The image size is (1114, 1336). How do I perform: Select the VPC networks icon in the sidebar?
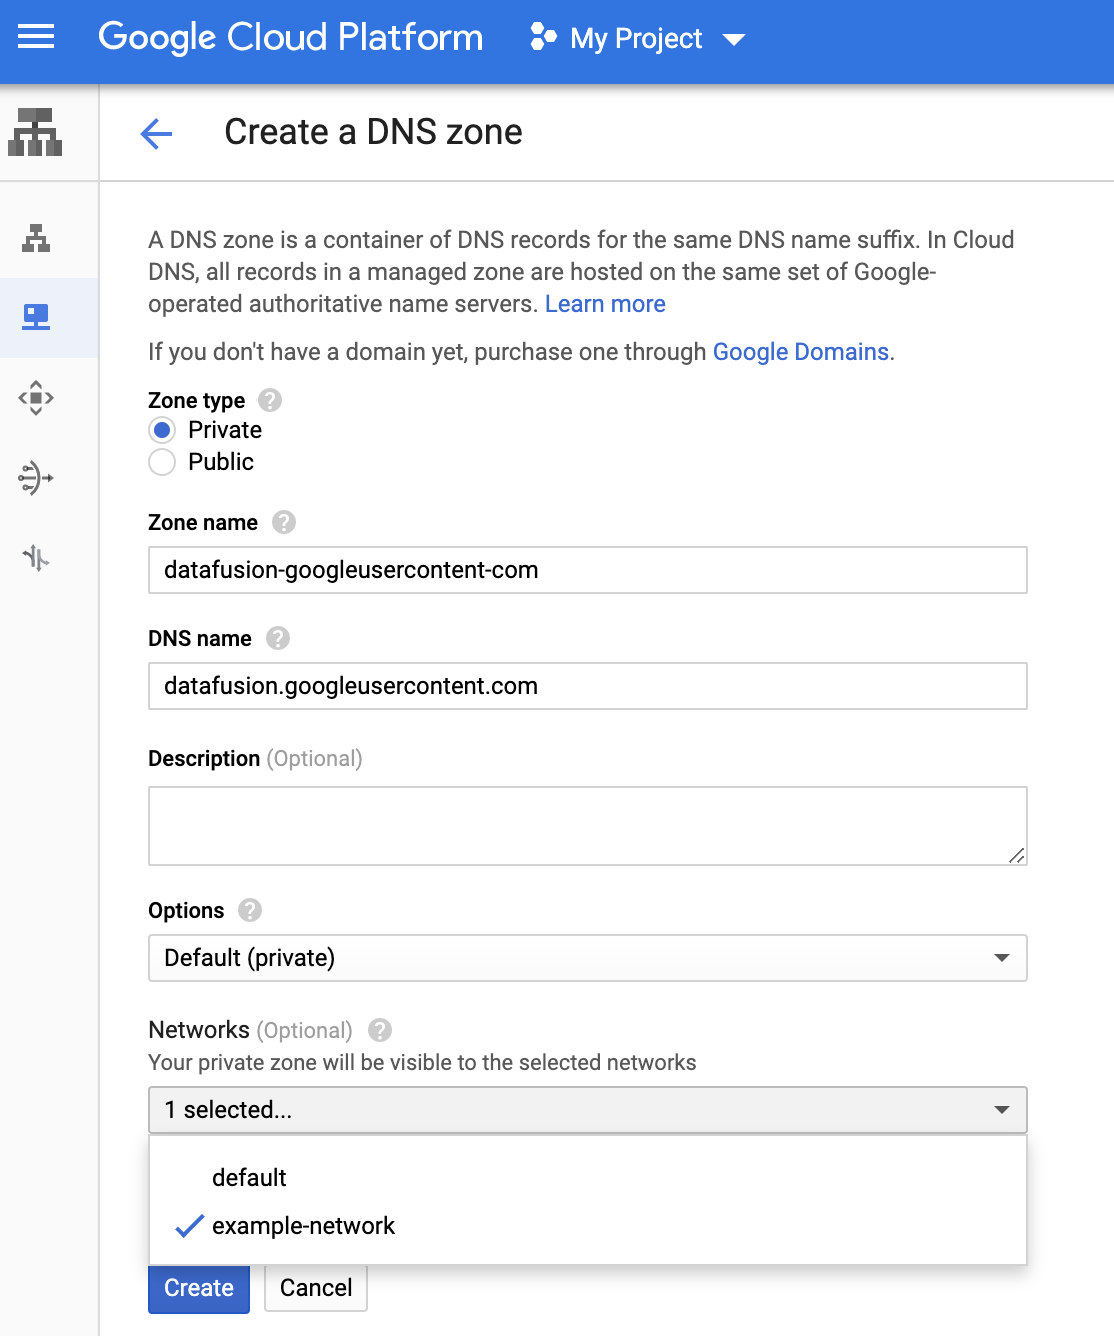click(35, 238)
